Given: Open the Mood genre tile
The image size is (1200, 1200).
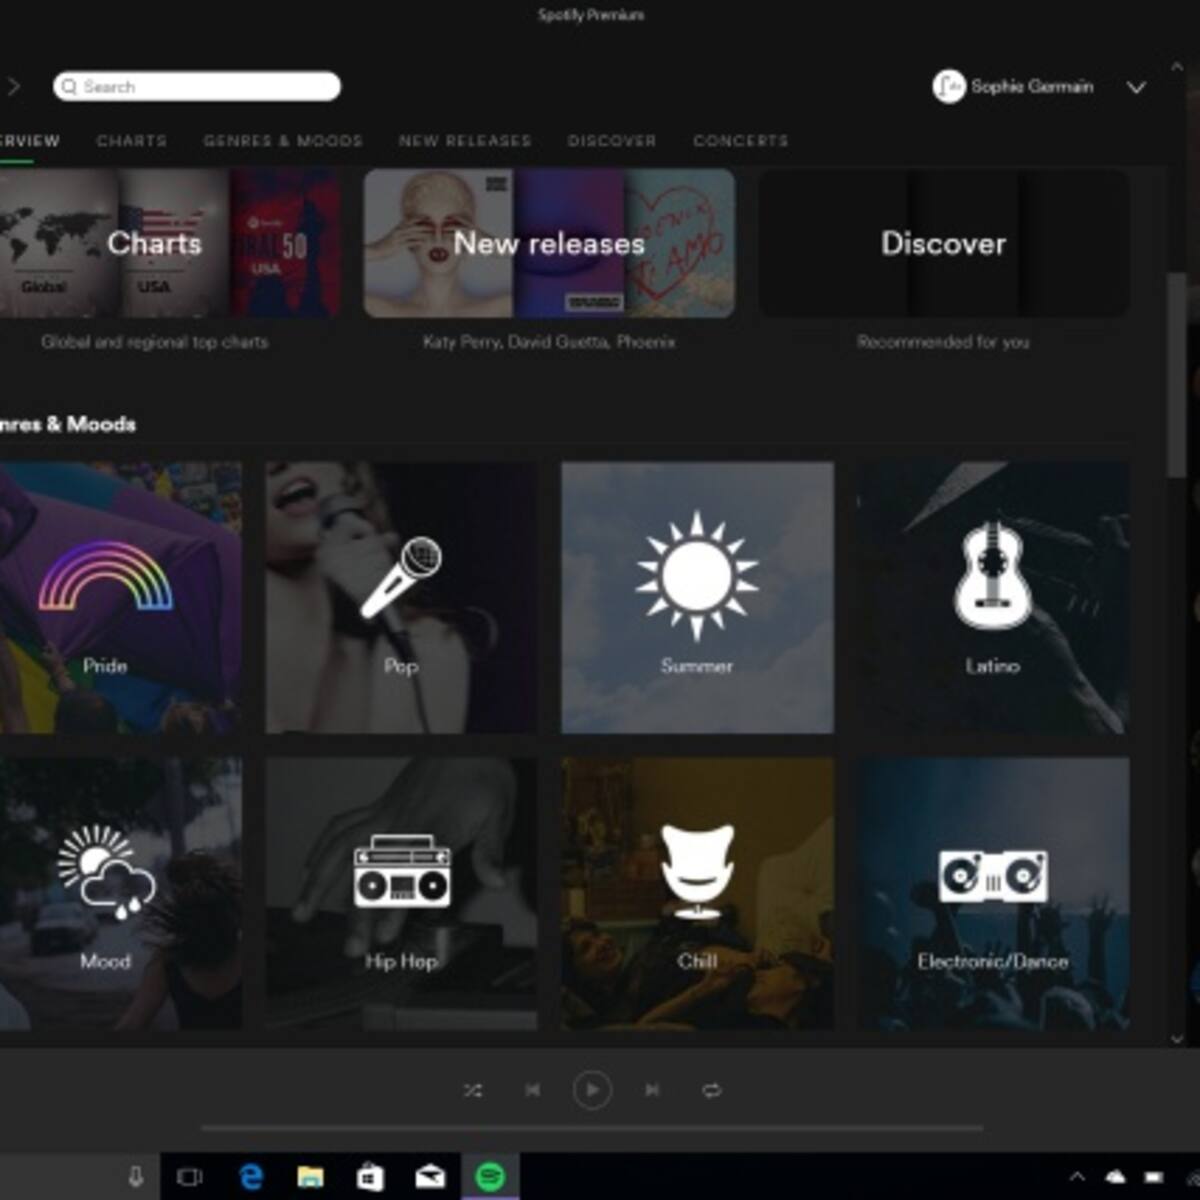Looking at the screenshot, I should [x=120, y=893].
